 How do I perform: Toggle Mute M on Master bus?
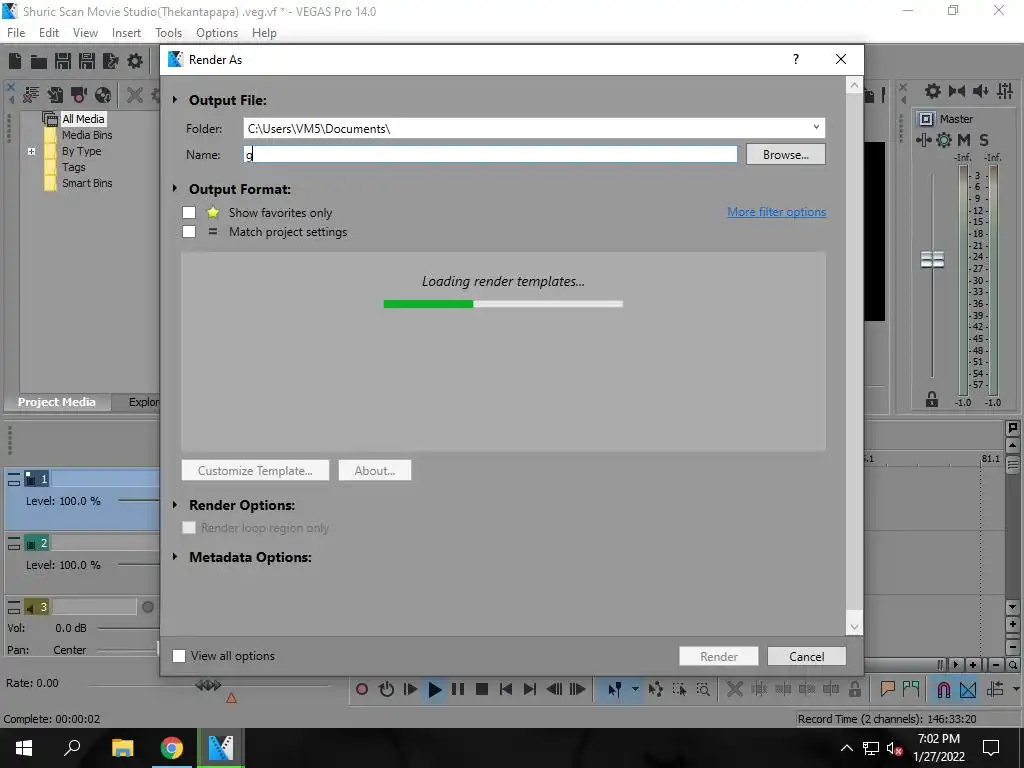coord(964,140)
